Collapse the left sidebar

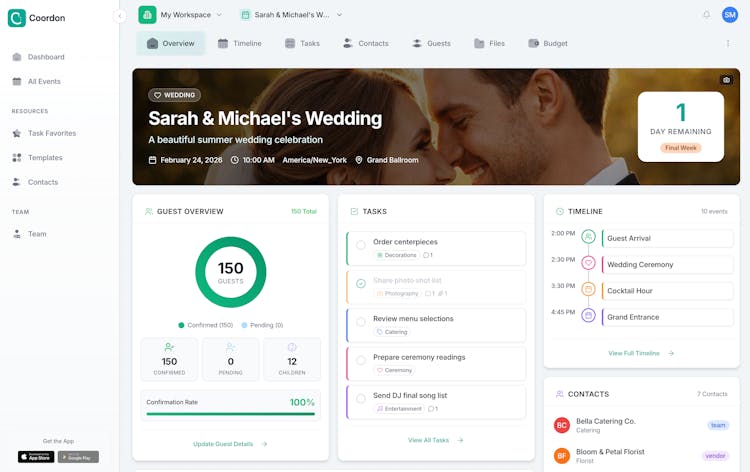[x=120, y=16]
